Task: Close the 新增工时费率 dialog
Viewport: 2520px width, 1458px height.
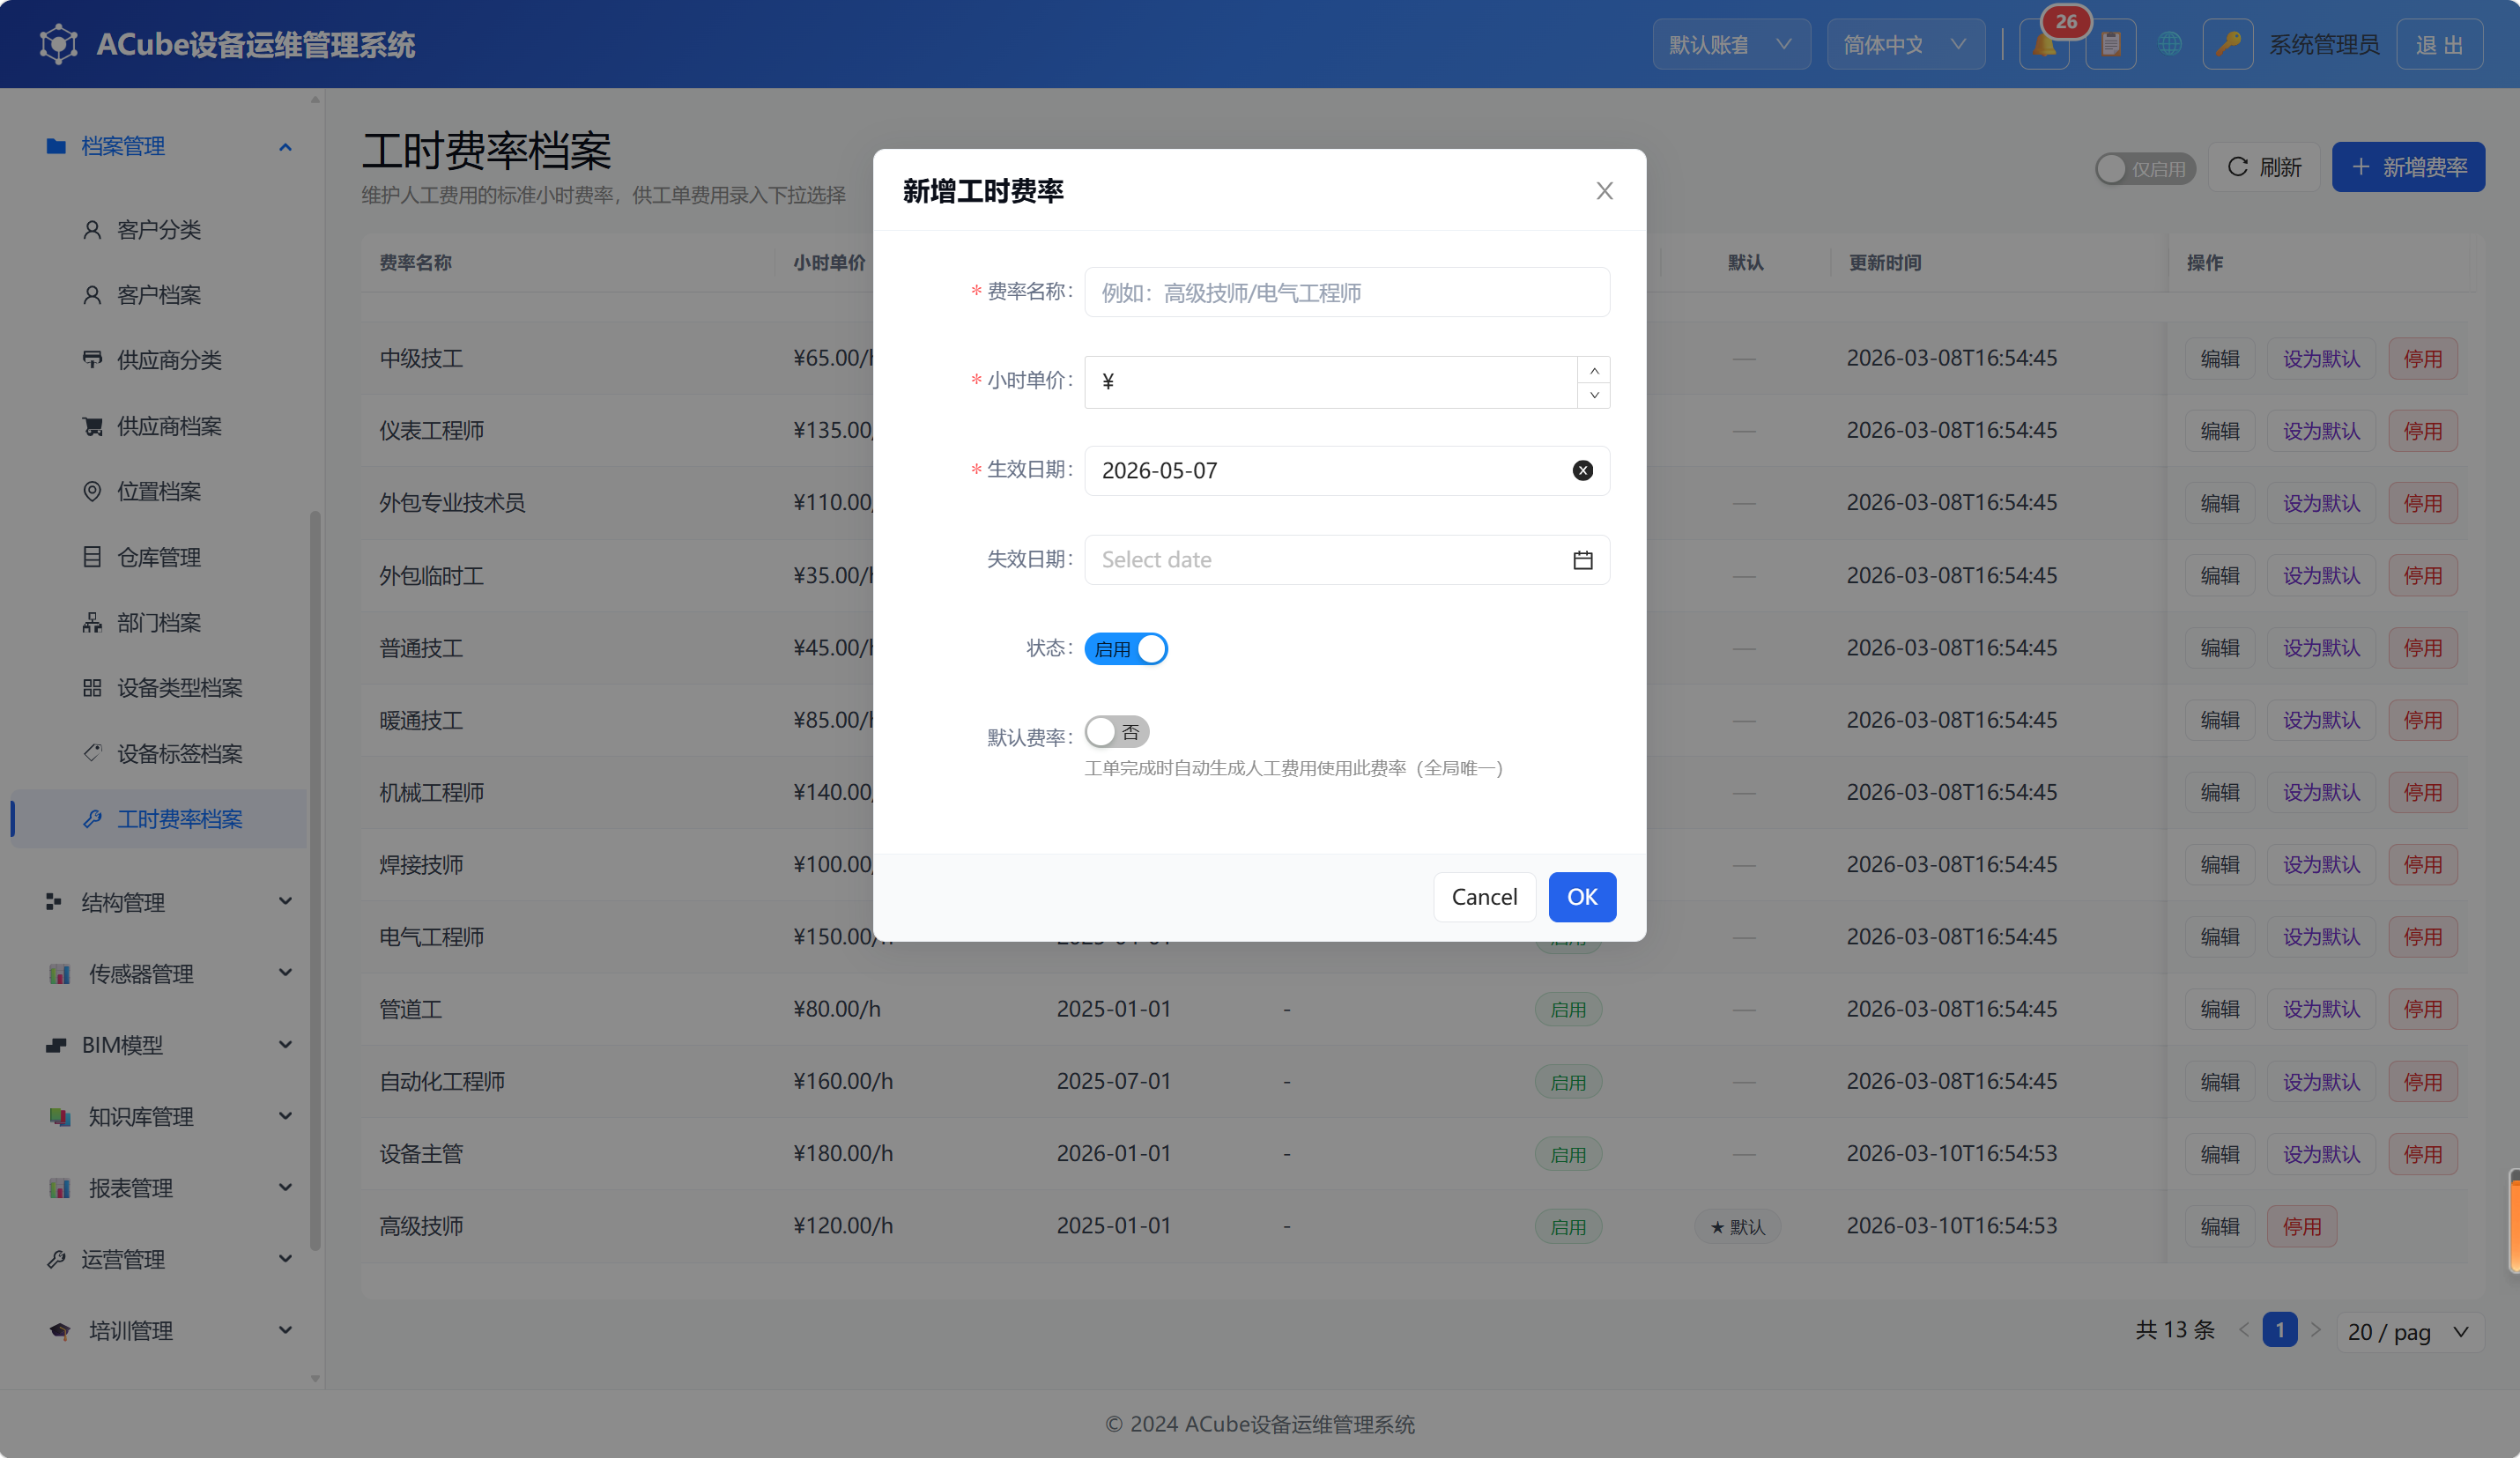Action: tap(1604, 190)
